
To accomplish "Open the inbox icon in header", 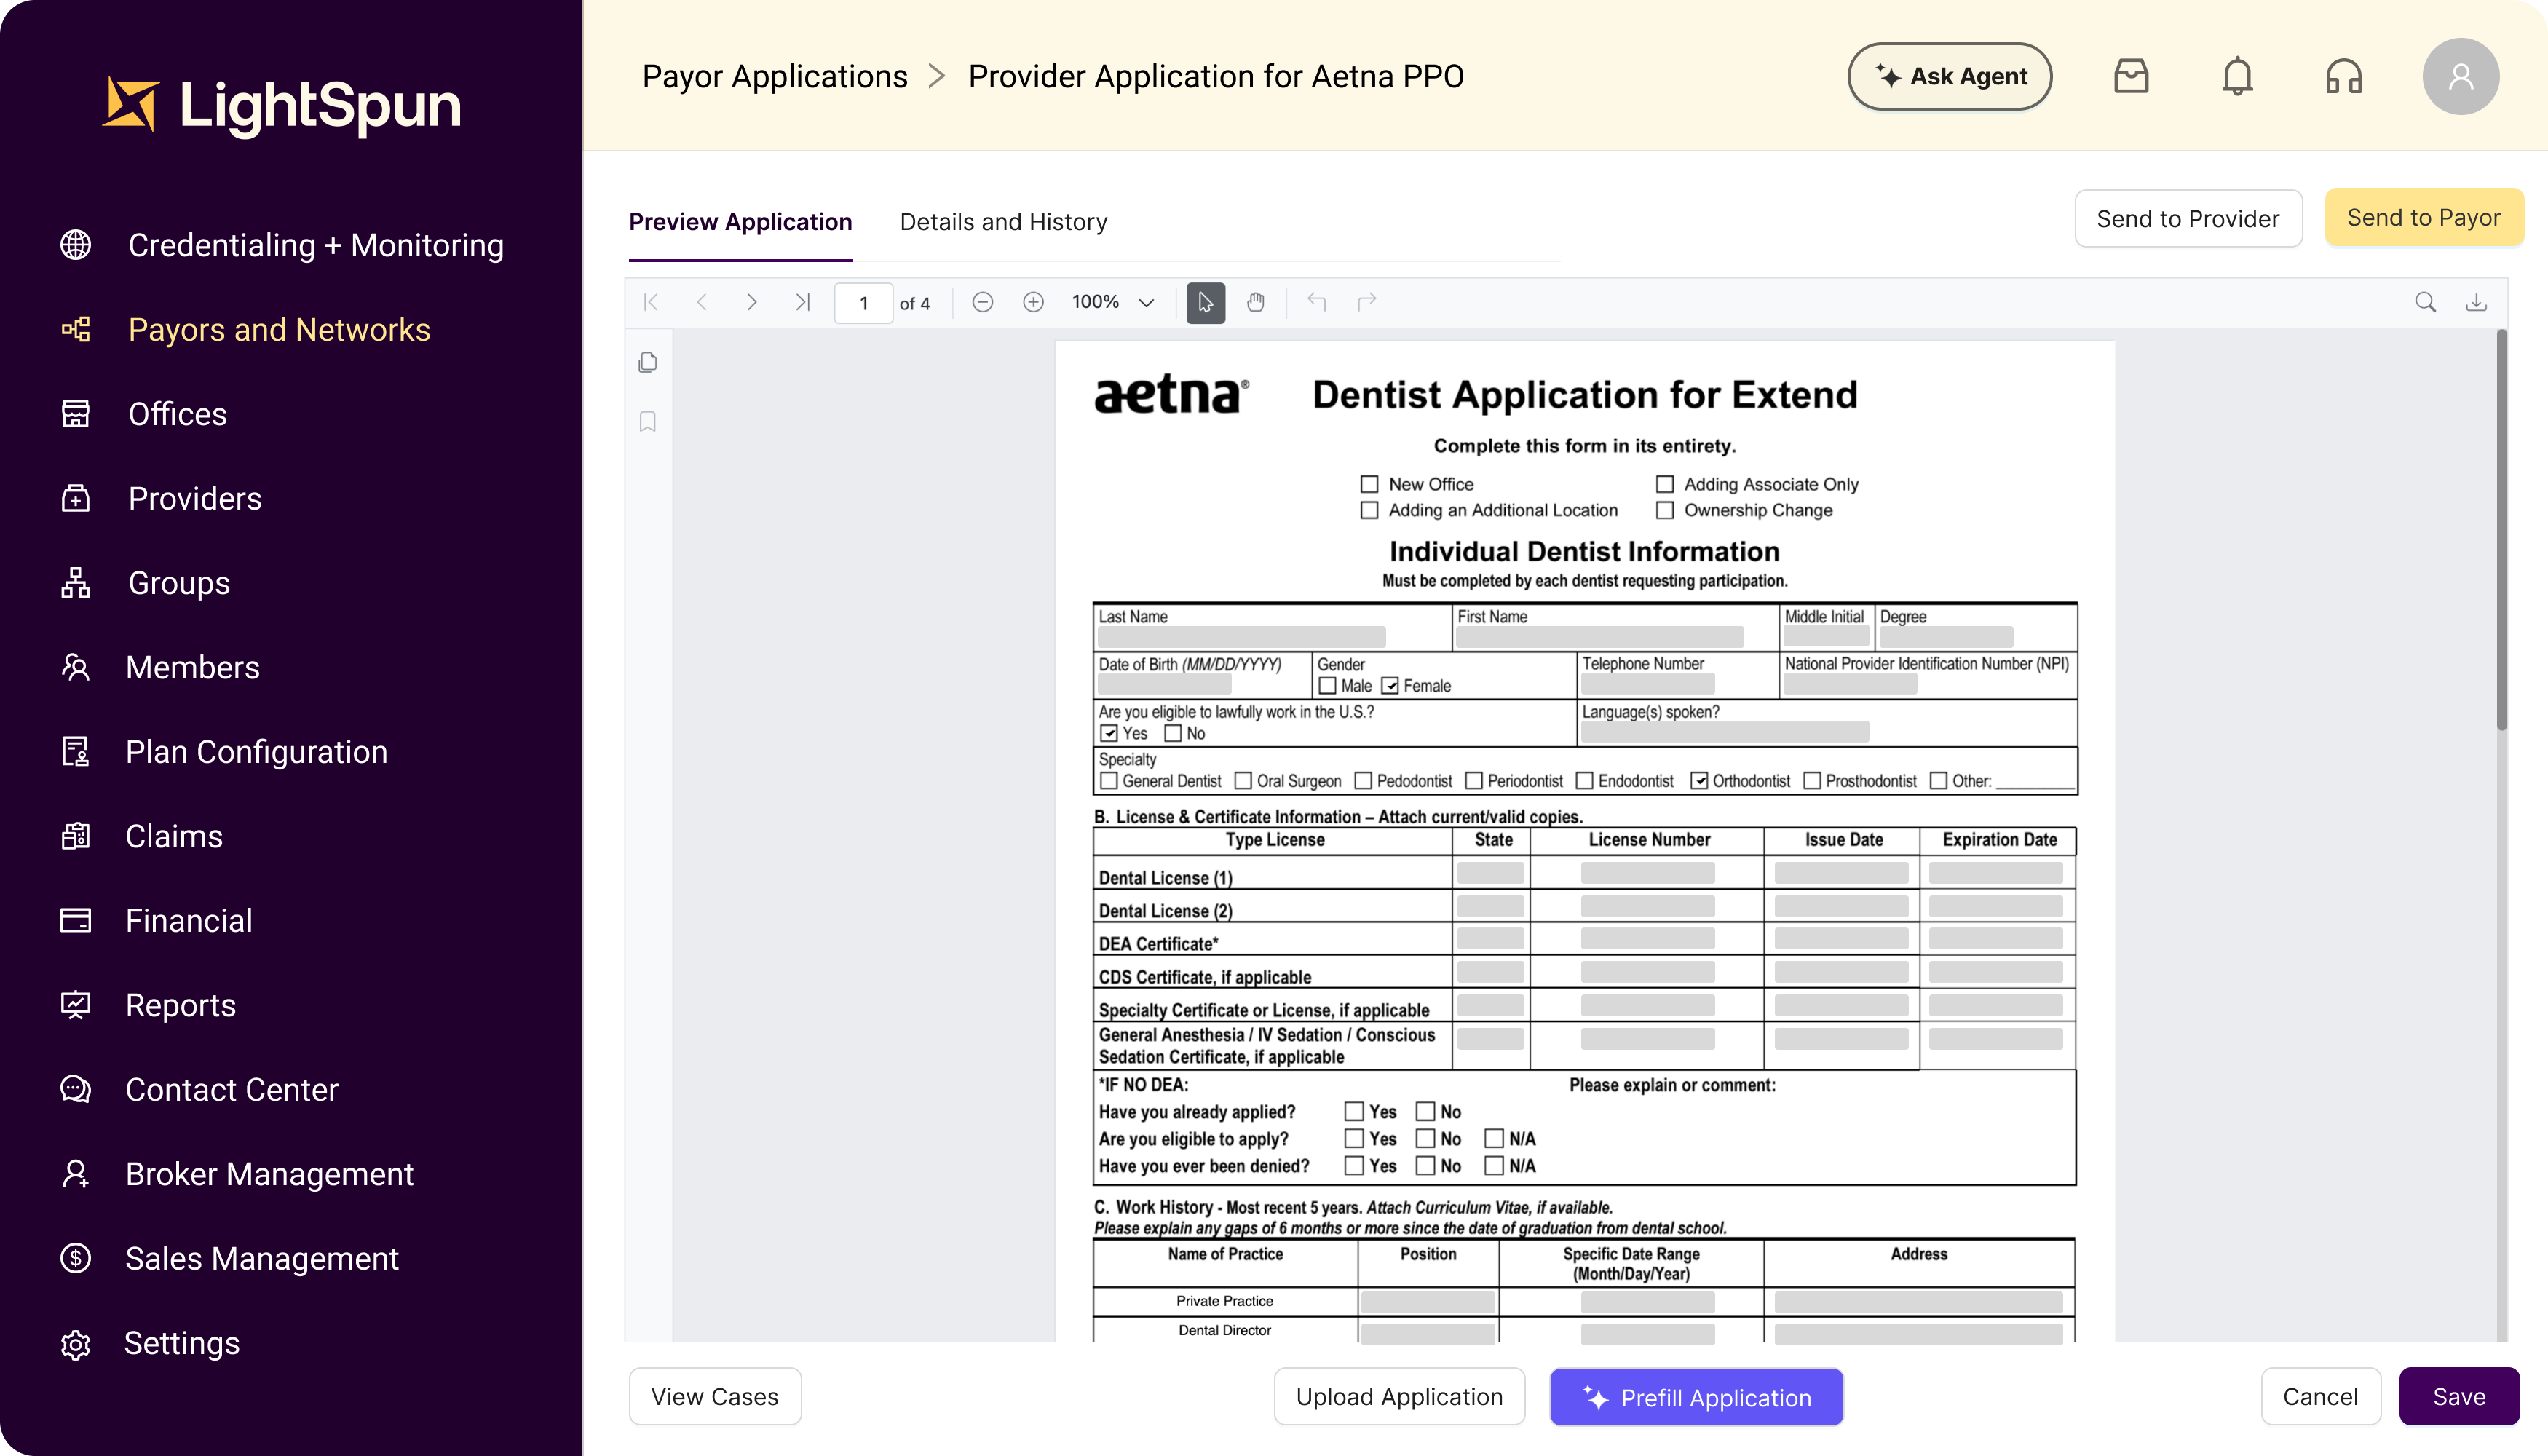I will pyautogui.click(x=2131, y=76).
